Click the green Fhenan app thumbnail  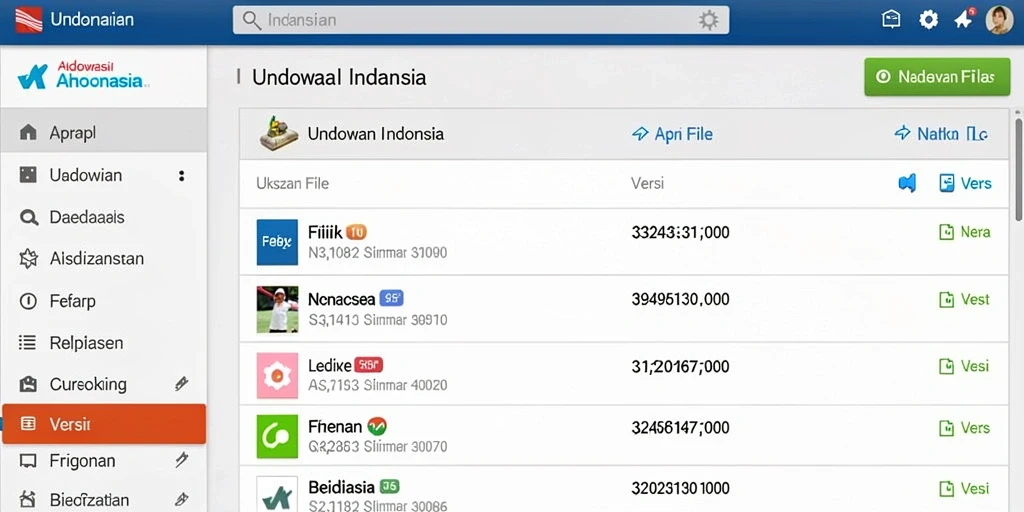pyautogui.click(x=278, y=436)
